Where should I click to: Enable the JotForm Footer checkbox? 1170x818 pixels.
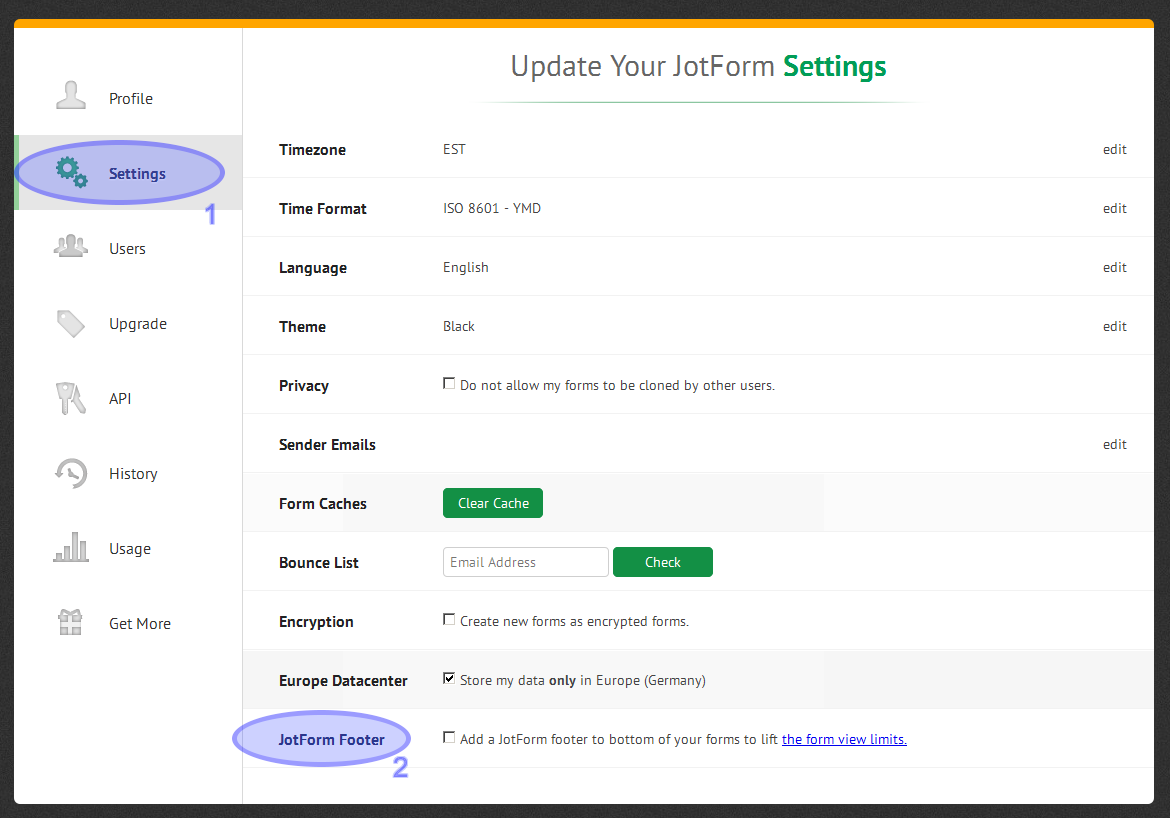click(x=449, y=737)
